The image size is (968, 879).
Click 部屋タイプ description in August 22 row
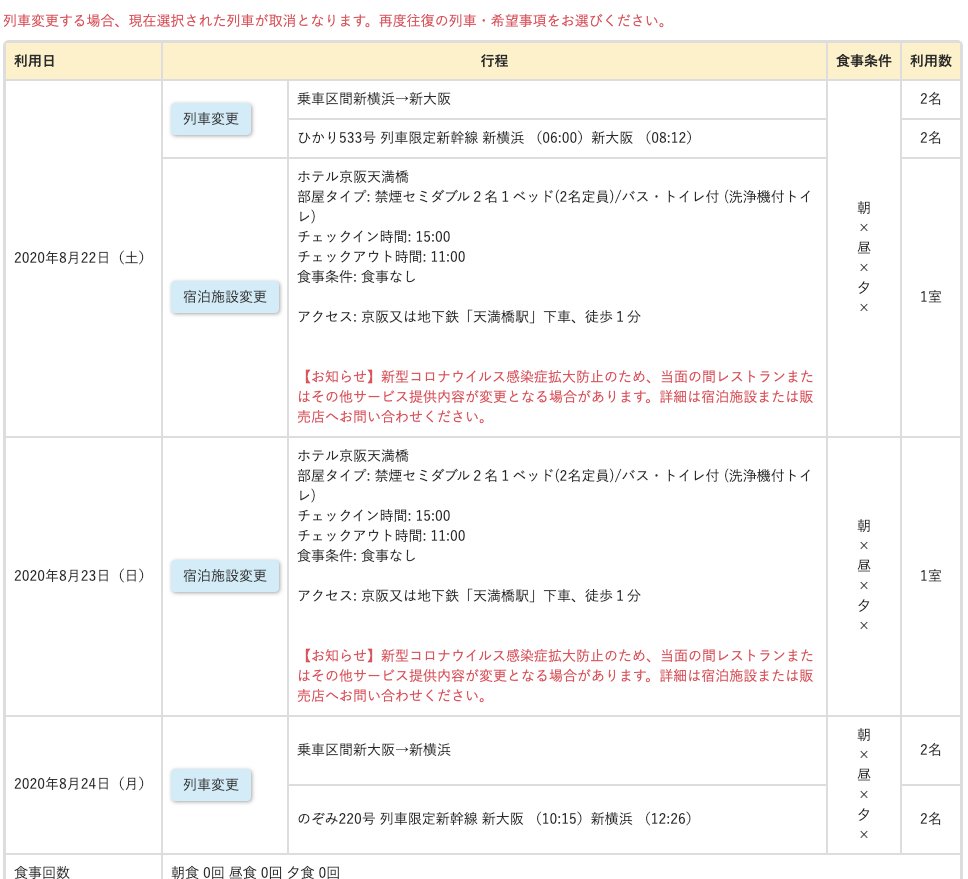(554, 207)
